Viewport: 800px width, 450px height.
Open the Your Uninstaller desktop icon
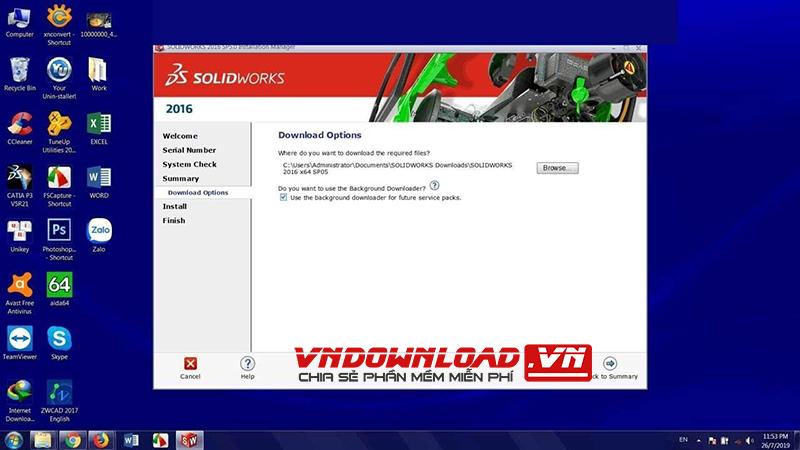tap(59, 78)
